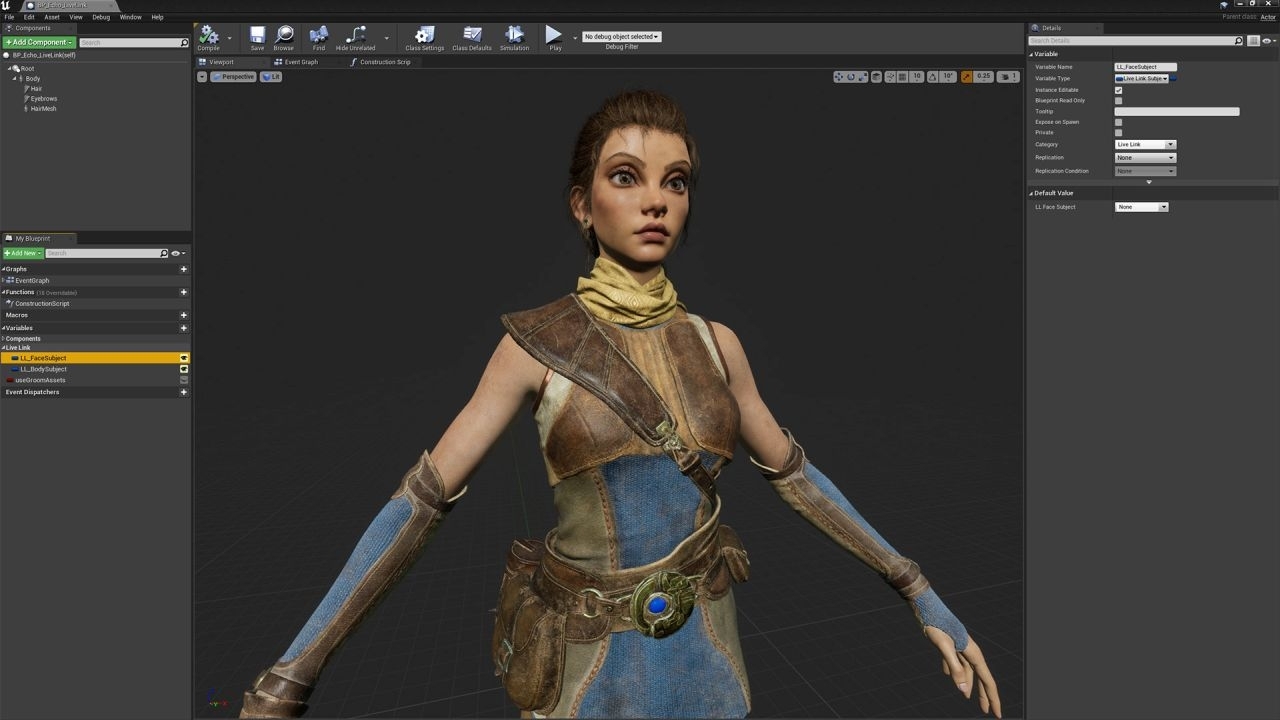Open Perspective view mode menu

(233, 77)
